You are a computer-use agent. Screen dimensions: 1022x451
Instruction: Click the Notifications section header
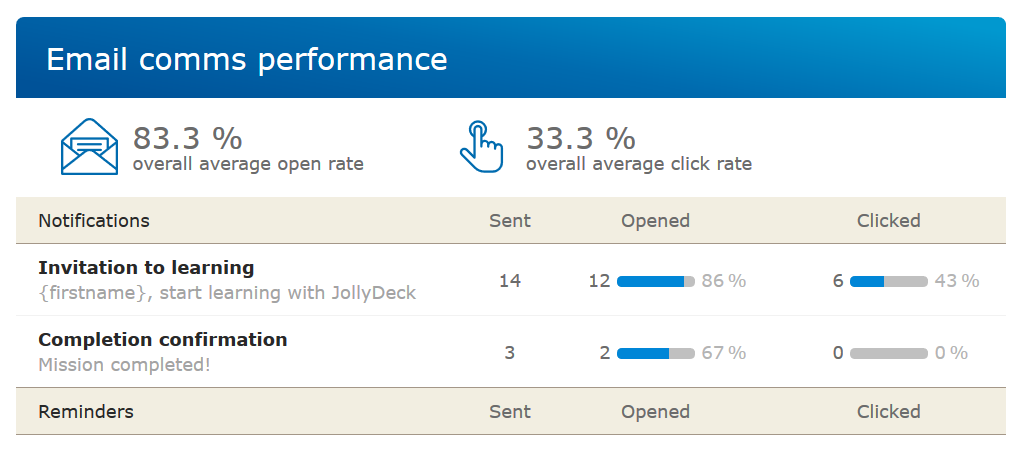(94, 221)
